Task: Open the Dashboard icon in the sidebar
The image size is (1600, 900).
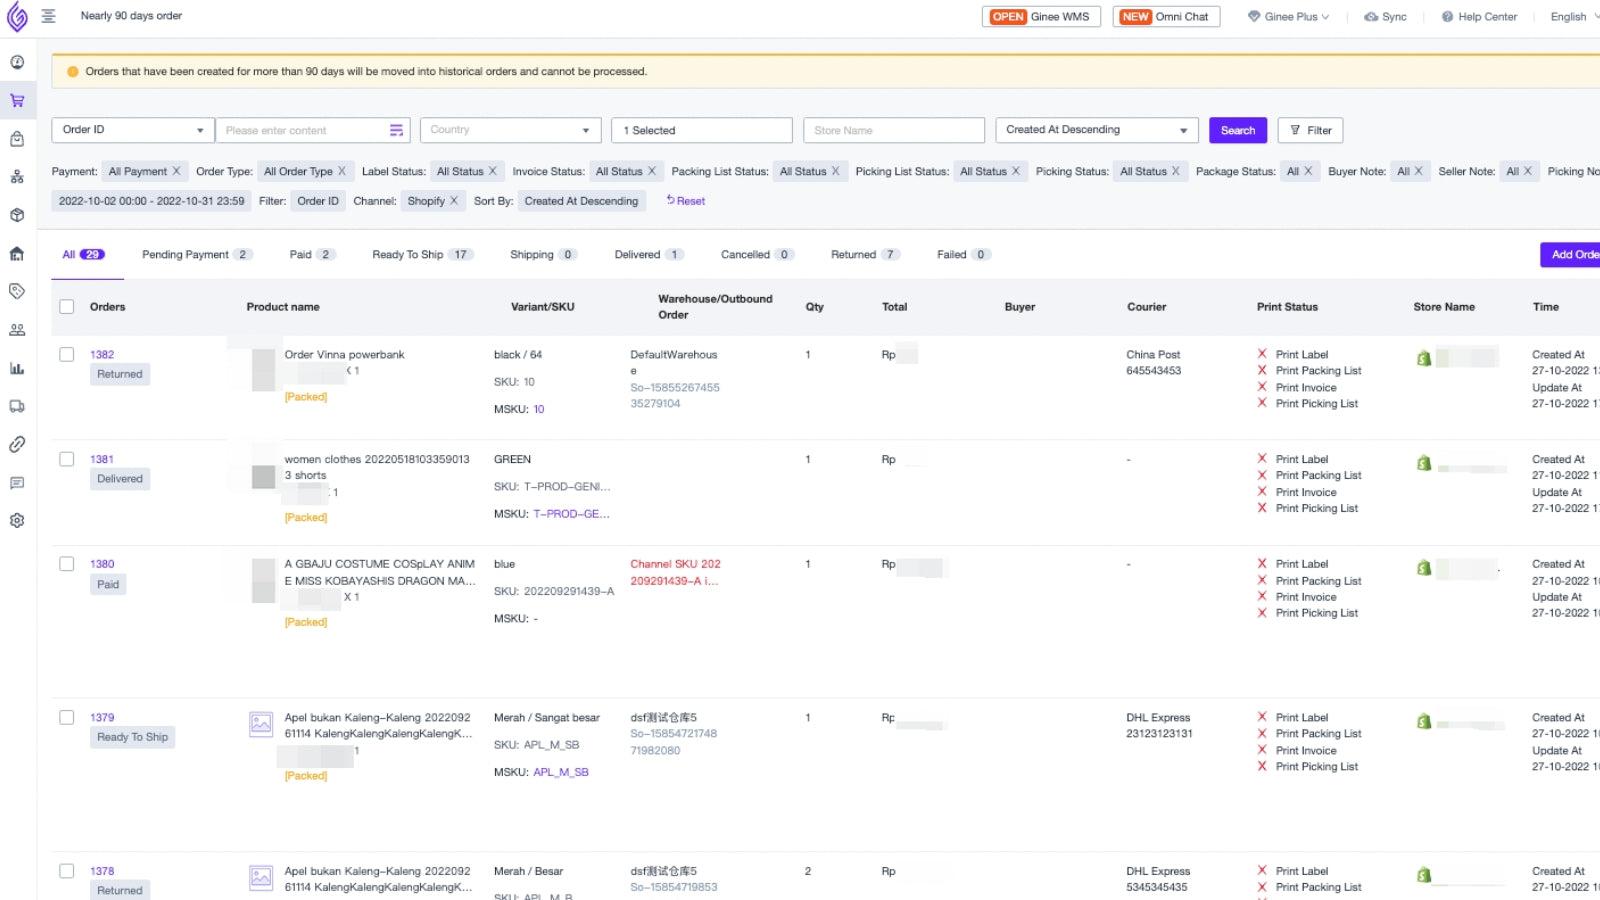Action: [17, 62]
